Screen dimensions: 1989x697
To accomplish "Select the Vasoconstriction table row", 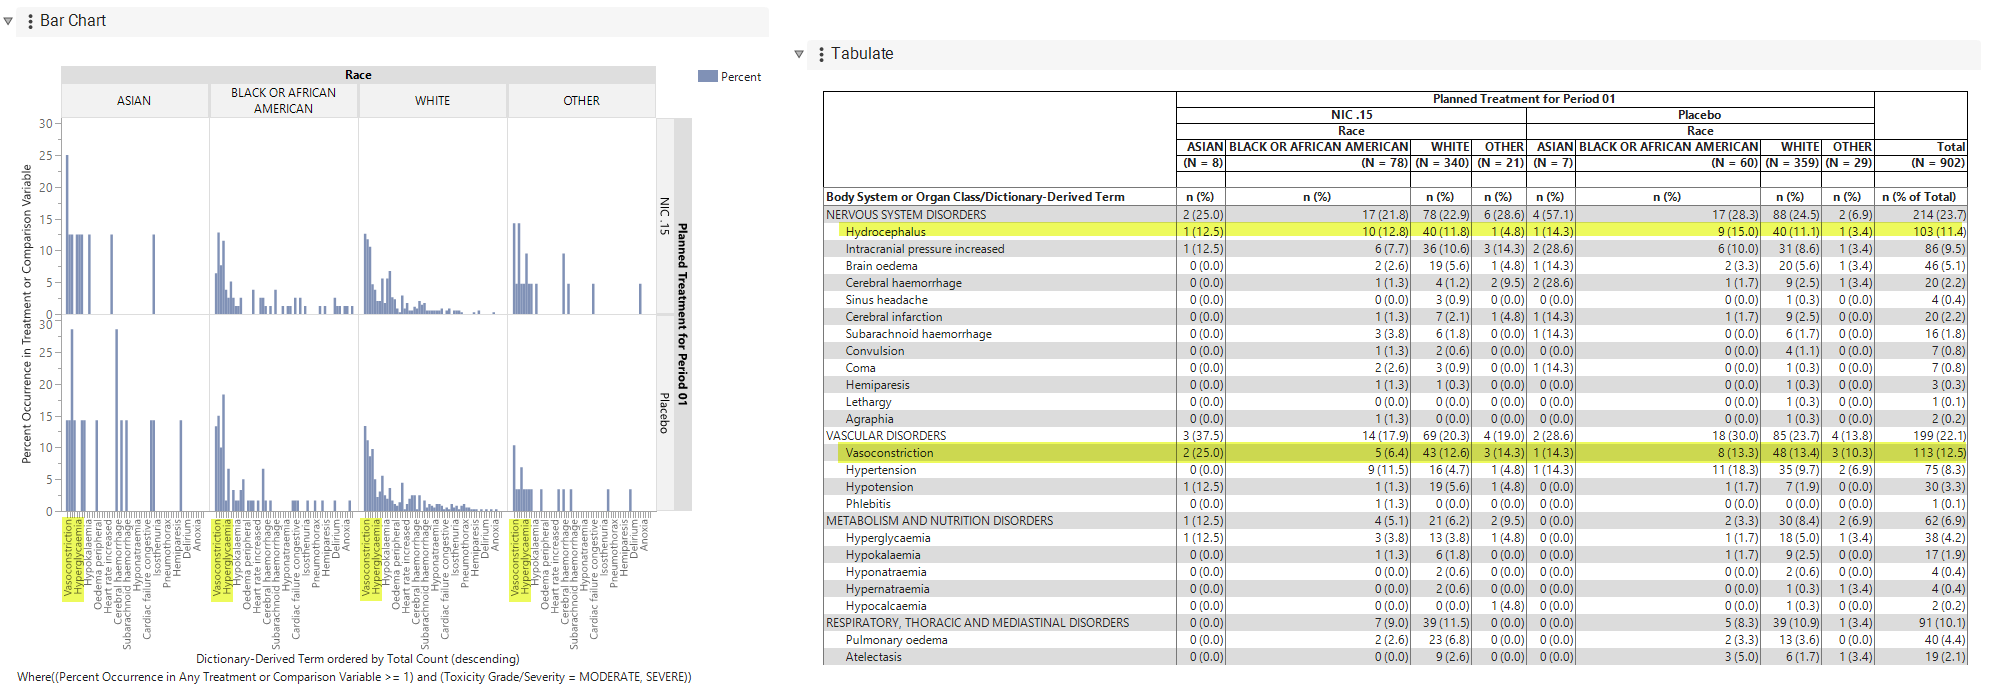I will 1395,453.
